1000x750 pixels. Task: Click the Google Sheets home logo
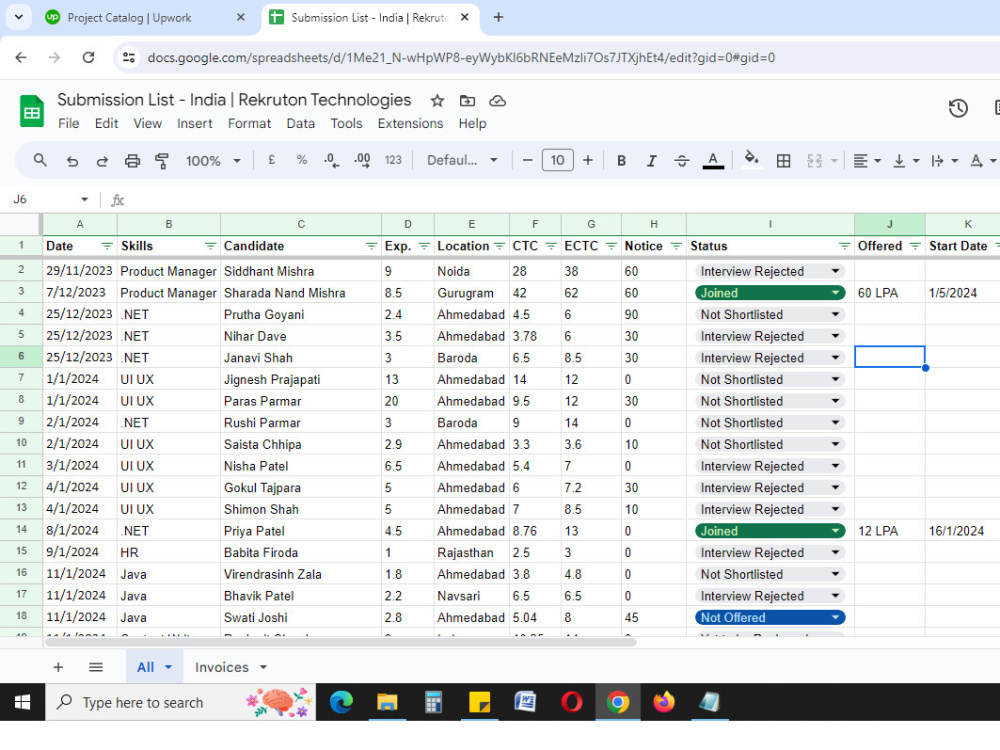(x=31, y=111)
